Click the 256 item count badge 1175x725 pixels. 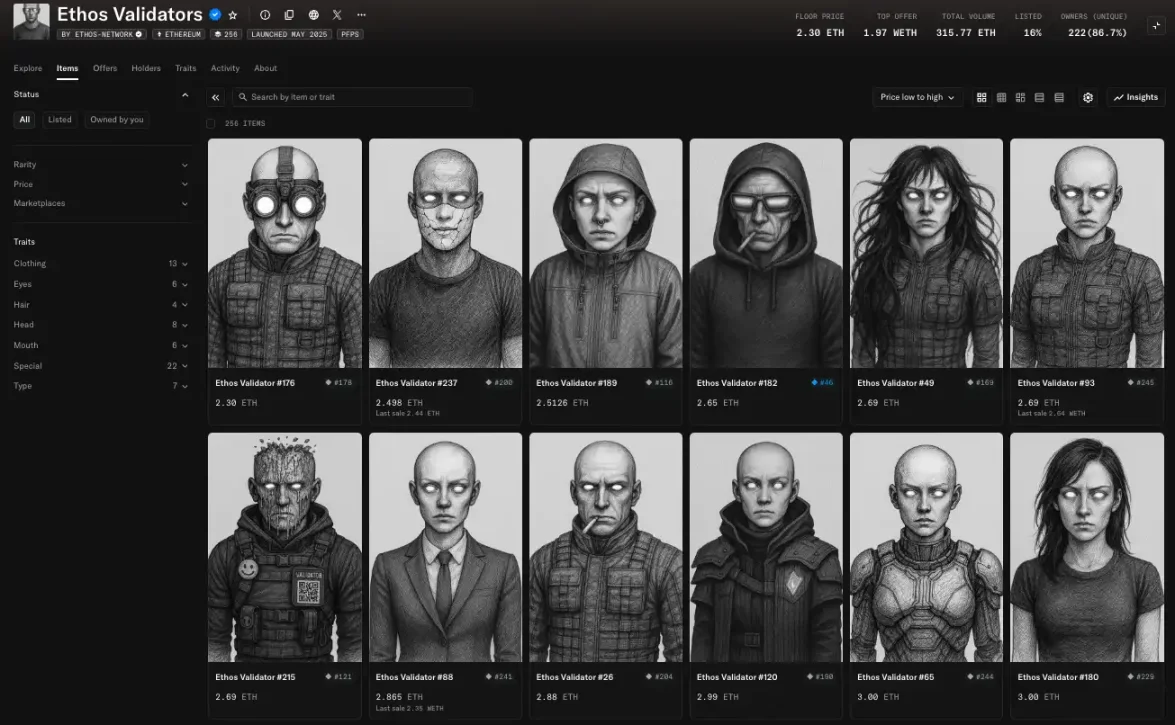click(x=226, y=34)
